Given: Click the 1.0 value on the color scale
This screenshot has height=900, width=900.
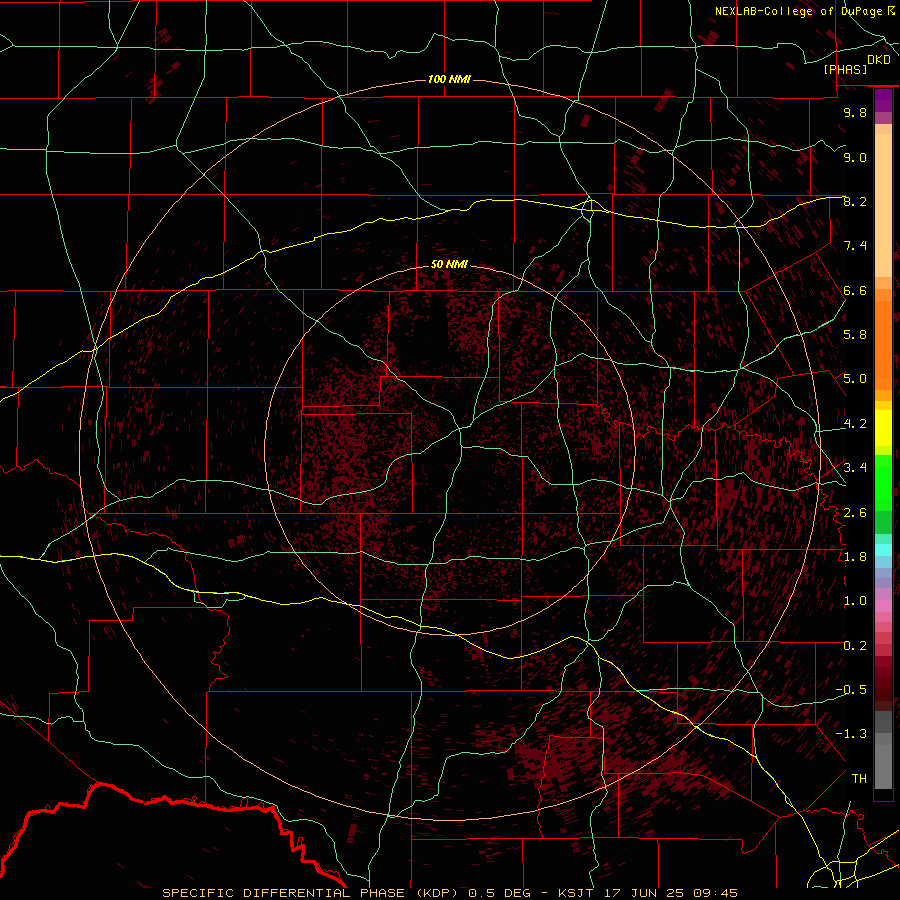Looking at the screenshot, I should tap(855, 601).
